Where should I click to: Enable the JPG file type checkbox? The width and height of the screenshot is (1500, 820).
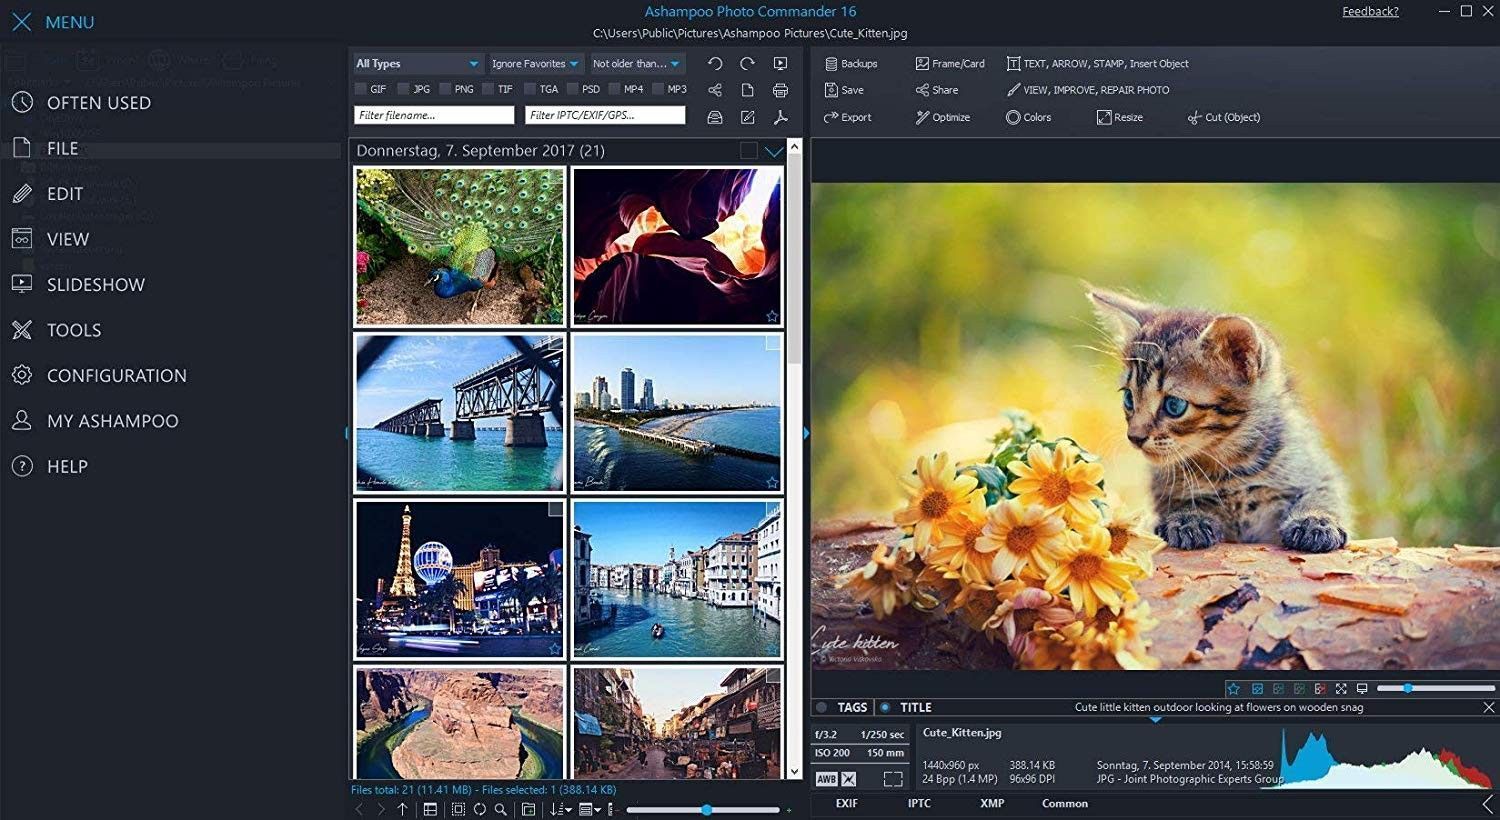coord(403,89)
